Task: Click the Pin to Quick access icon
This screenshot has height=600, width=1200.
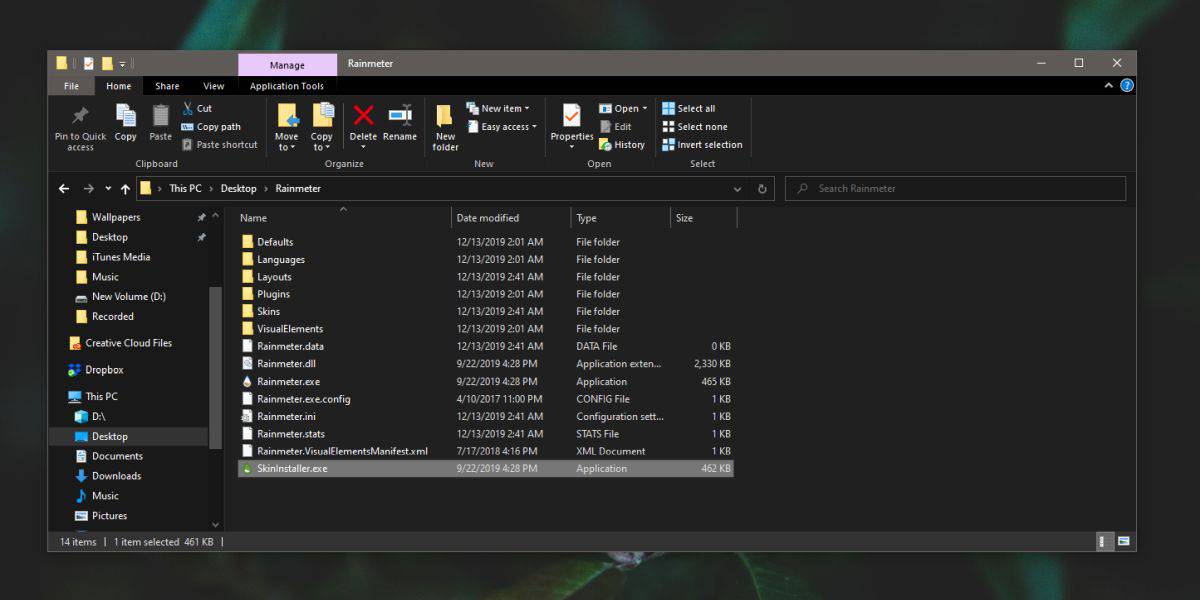Action: [x=80, y=117]
